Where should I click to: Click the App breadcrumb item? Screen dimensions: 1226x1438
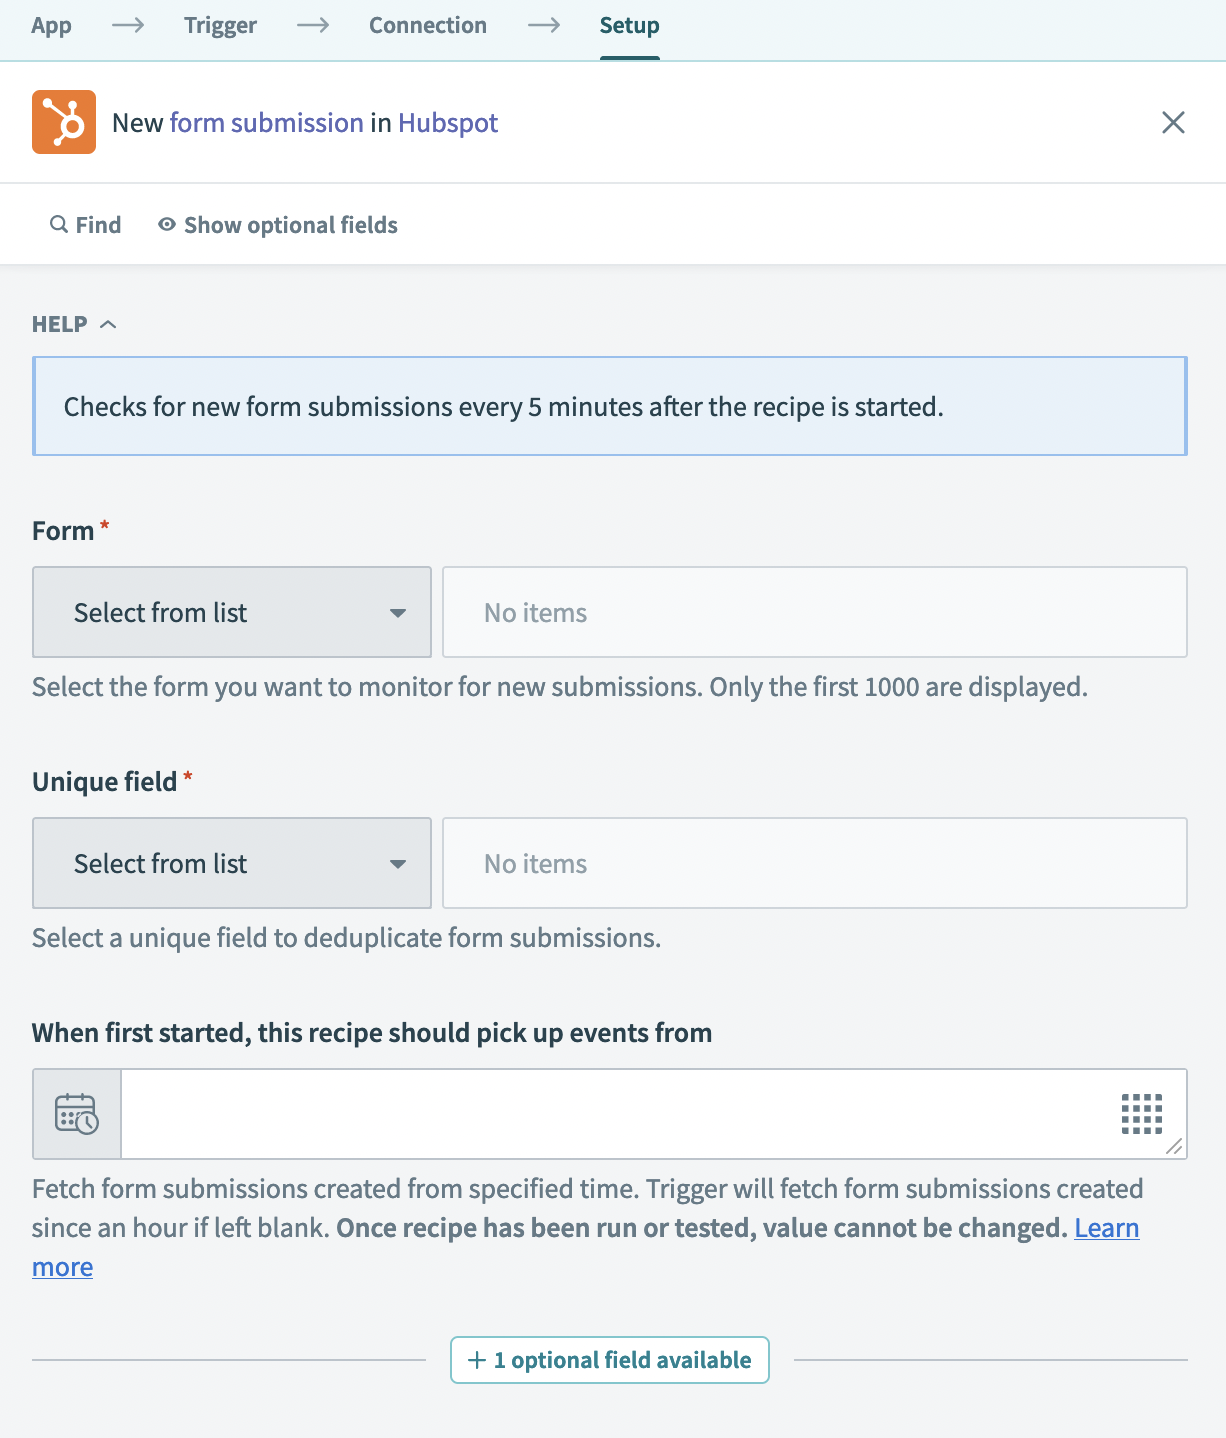coord(51,25)
